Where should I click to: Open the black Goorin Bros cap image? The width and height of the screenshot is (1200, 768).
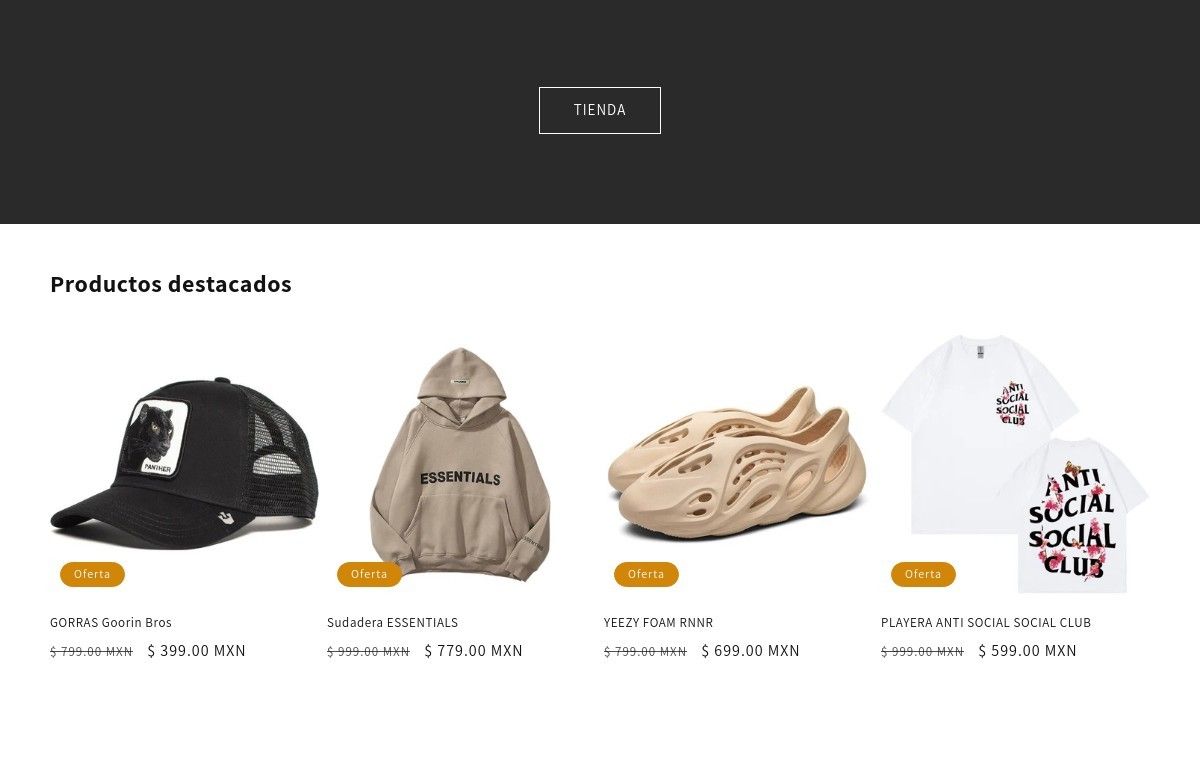click(x=184, y=464)
